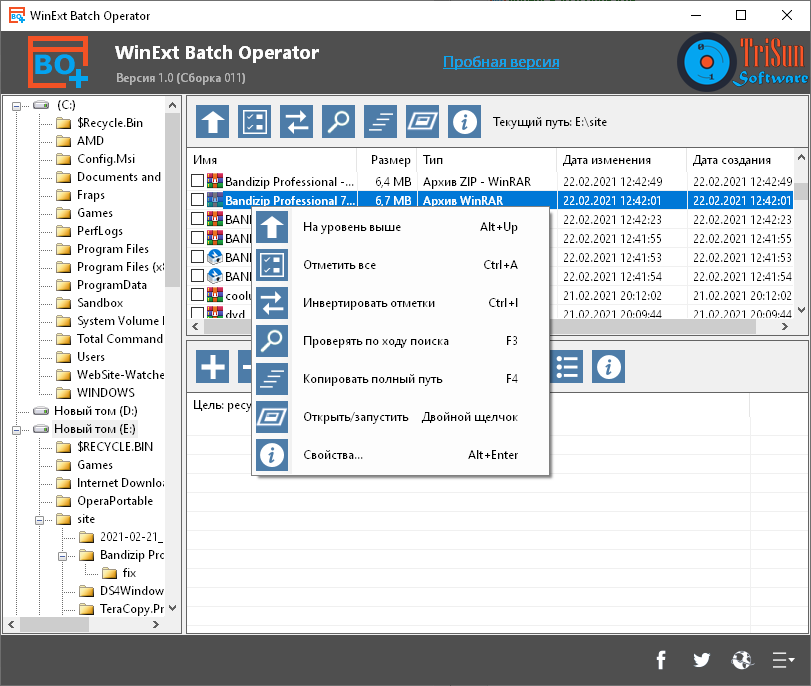Collapse the site folder node
The image size is (811, 686).
tap(39, 520)
